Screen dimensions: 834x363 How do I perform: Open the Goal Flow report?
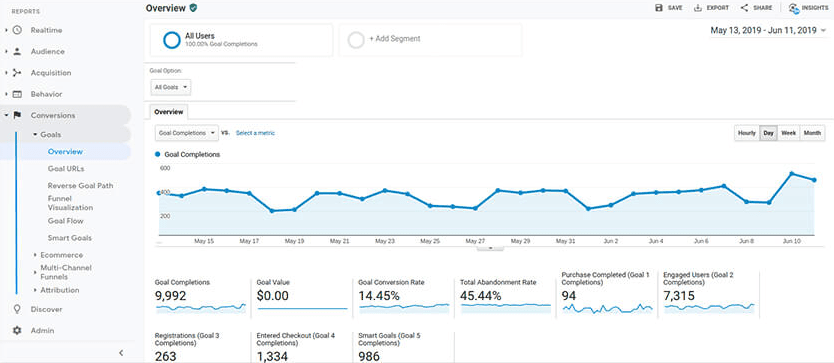pyautogui.click(x=65, y=221)
